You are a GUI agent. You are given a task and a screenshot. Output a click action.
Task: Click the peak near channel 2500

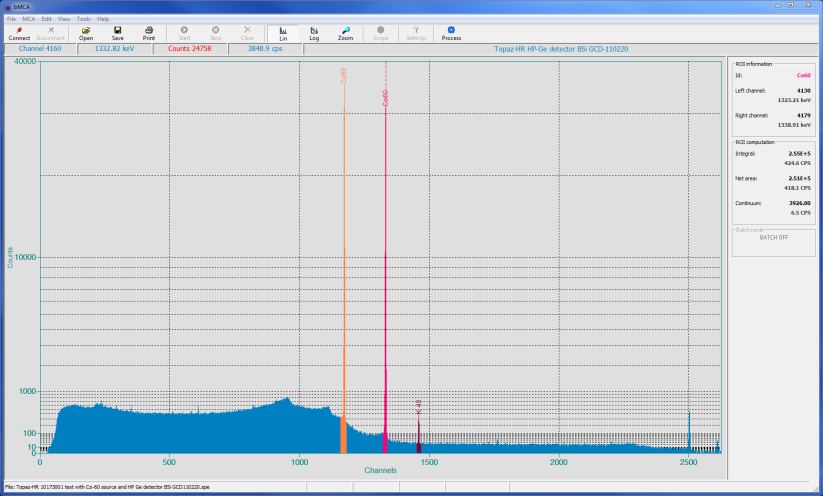(x=689, y=431)
